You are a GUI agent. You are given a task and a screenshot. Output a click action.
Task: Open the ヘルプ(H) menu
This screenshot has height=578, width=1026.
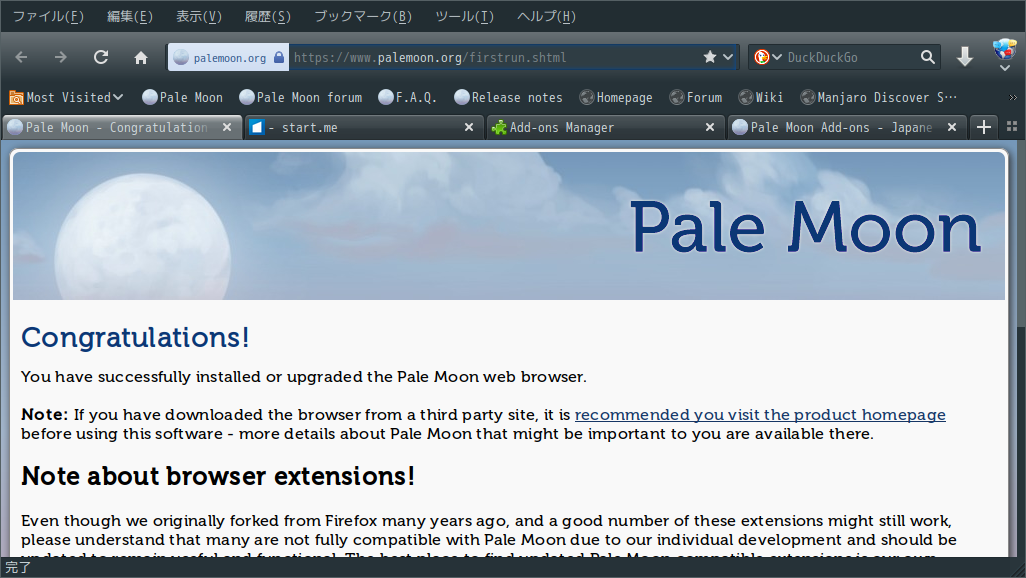point(546,16)
